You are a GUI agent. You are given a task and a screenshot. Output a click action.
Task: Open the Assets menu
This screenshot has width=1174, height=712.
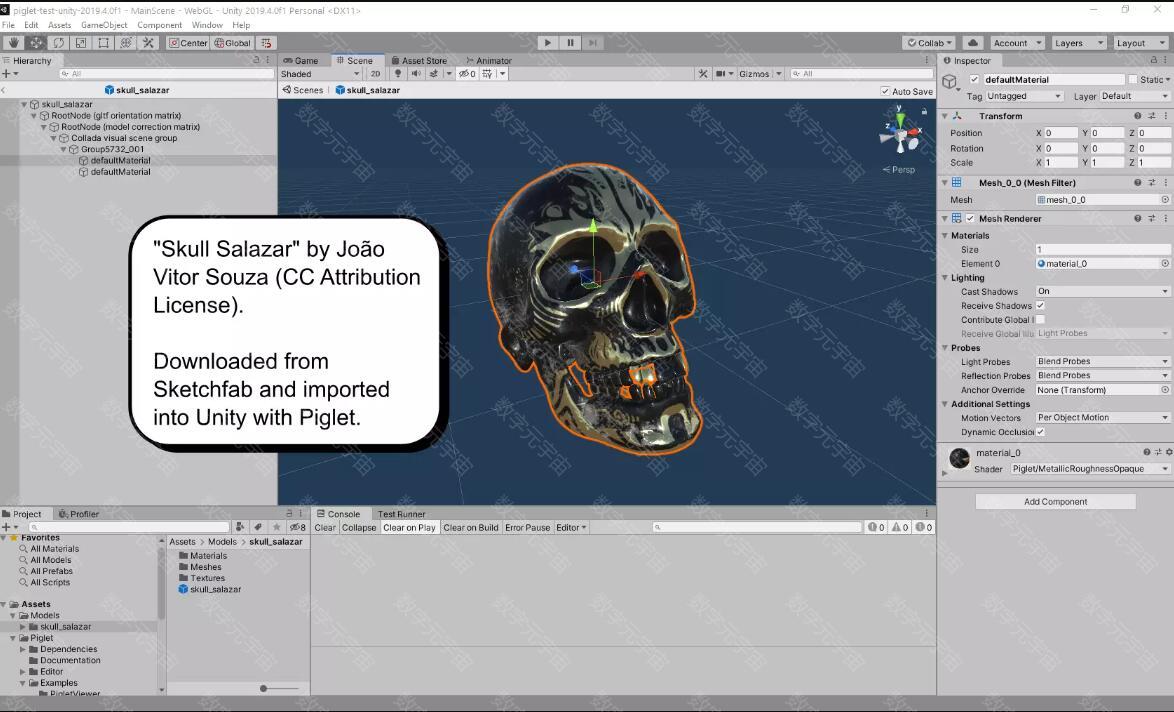[x=60, y=25]
